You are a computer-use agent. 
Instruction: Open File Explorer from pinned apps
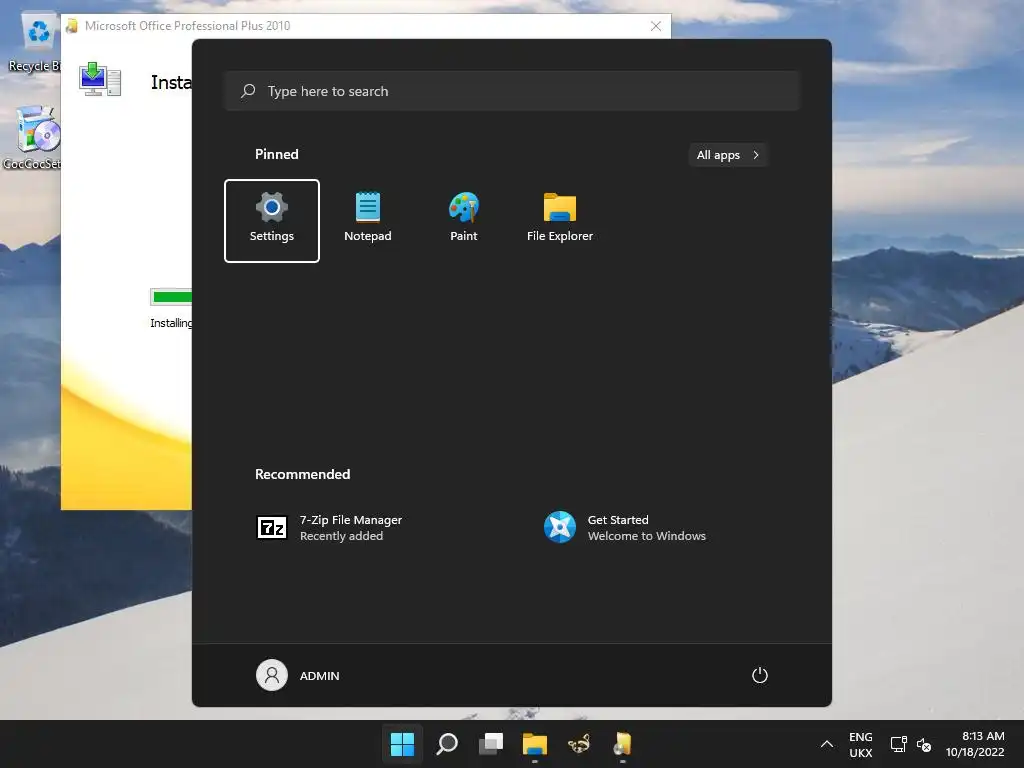(560, 221)
